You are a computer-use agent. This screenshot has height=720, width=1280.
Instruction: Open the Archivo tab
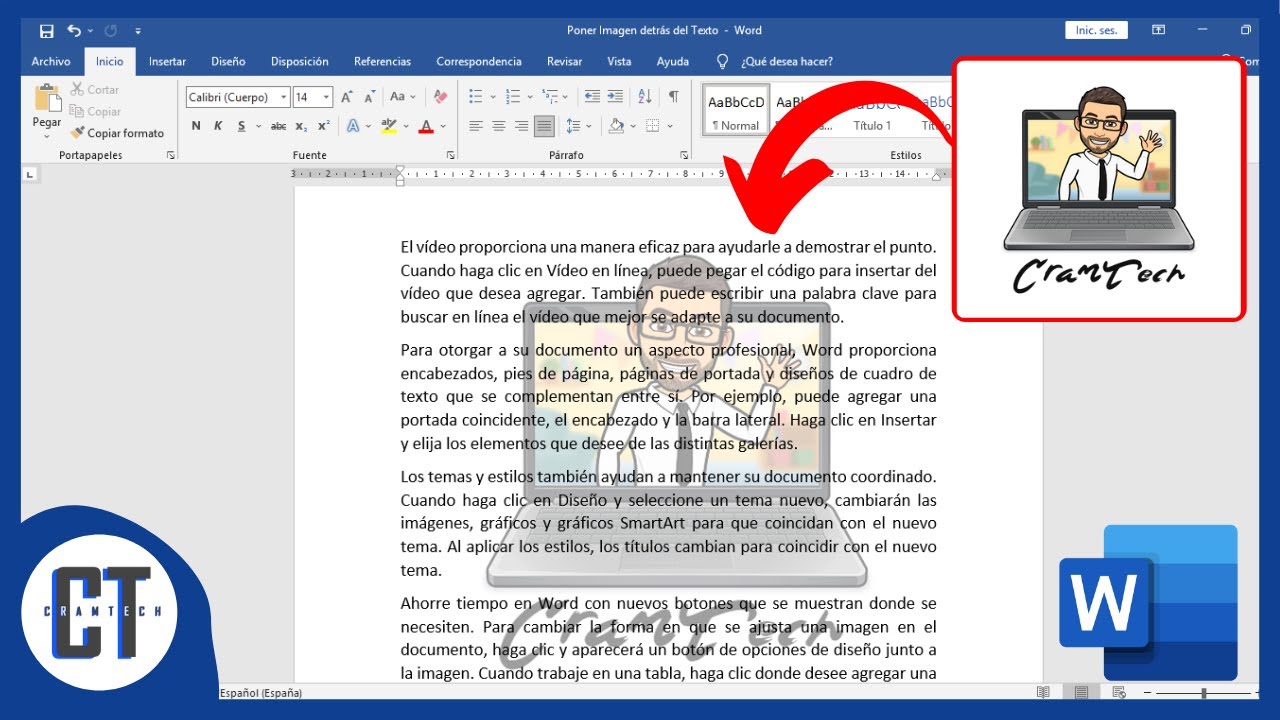click(51, 62)
